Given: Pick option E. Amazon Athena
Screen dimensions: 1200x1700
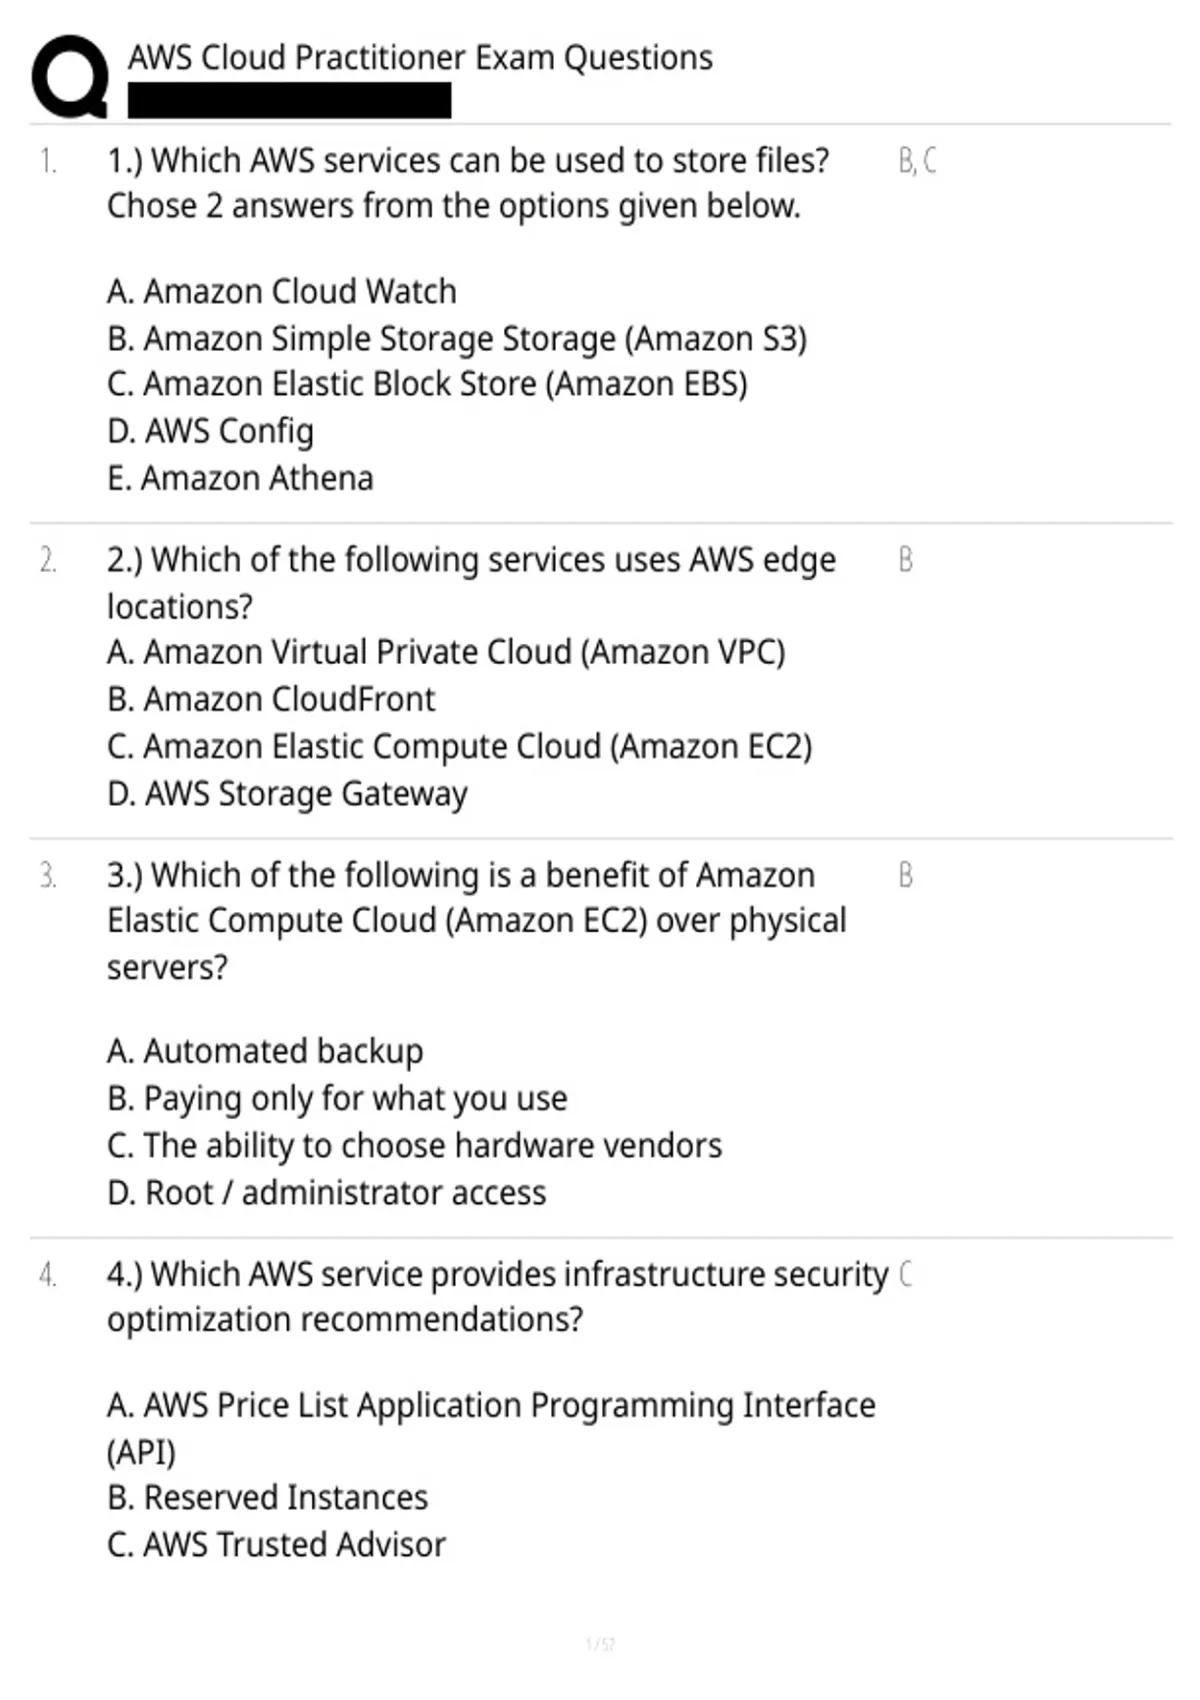Looking at the screenshot, I should click(240, 479).
